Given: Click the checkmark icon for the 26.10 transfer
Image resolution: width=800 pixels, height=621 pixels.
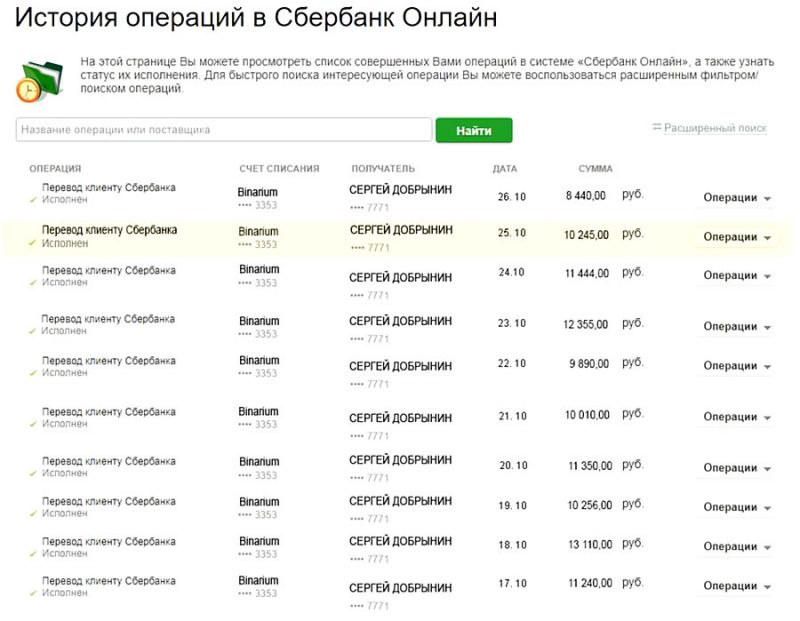Looking at the screenshot, I should coord(33,200).
